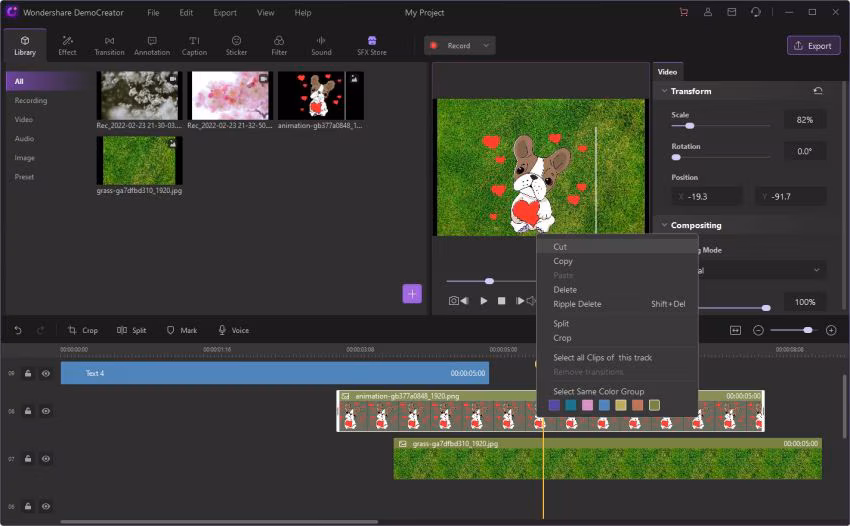850x526 pixels.
Task: Toggle lock on track 09
Action: pyautogui.click(x=28, y=373)
